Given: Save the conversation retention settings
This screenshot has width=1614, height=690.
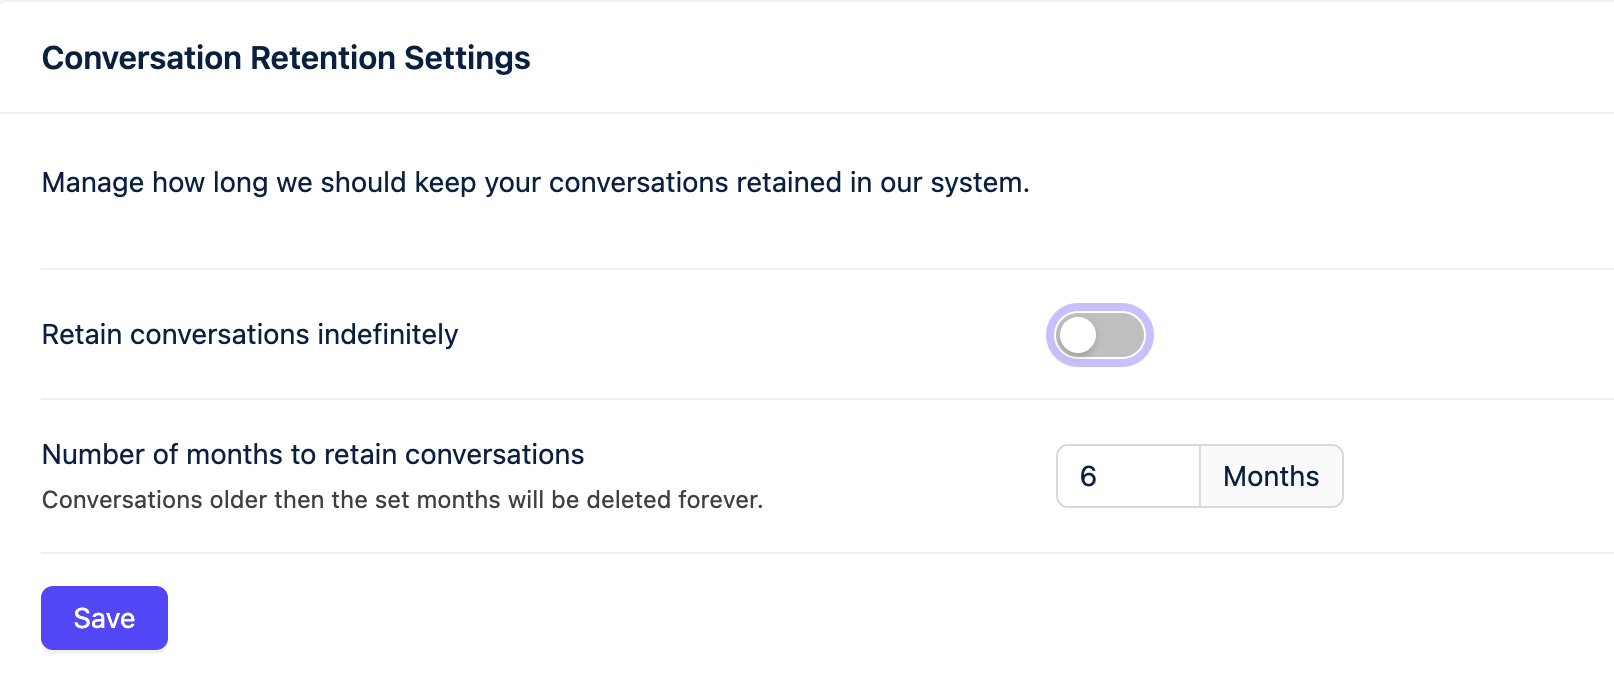Looking at the screenshot, I should [x=103, y=617].
